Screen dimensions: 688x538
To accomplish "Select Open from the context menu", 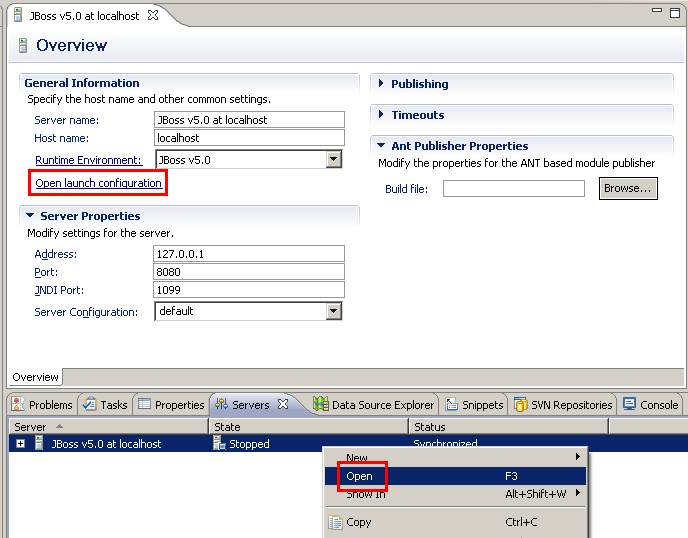I will [x=360, y=476].
